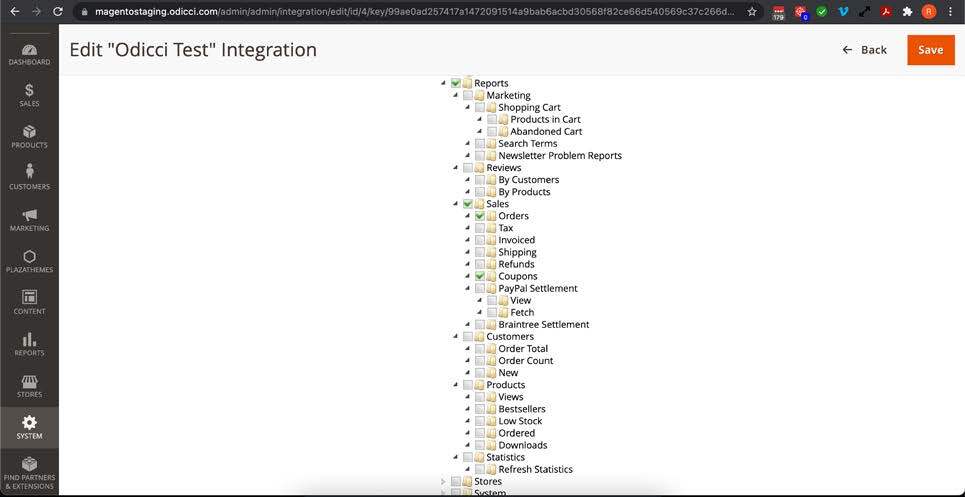Open the Customers person icon menu
Screen dimensions: 965x497
pyautogui.click(x=29, y=177)
